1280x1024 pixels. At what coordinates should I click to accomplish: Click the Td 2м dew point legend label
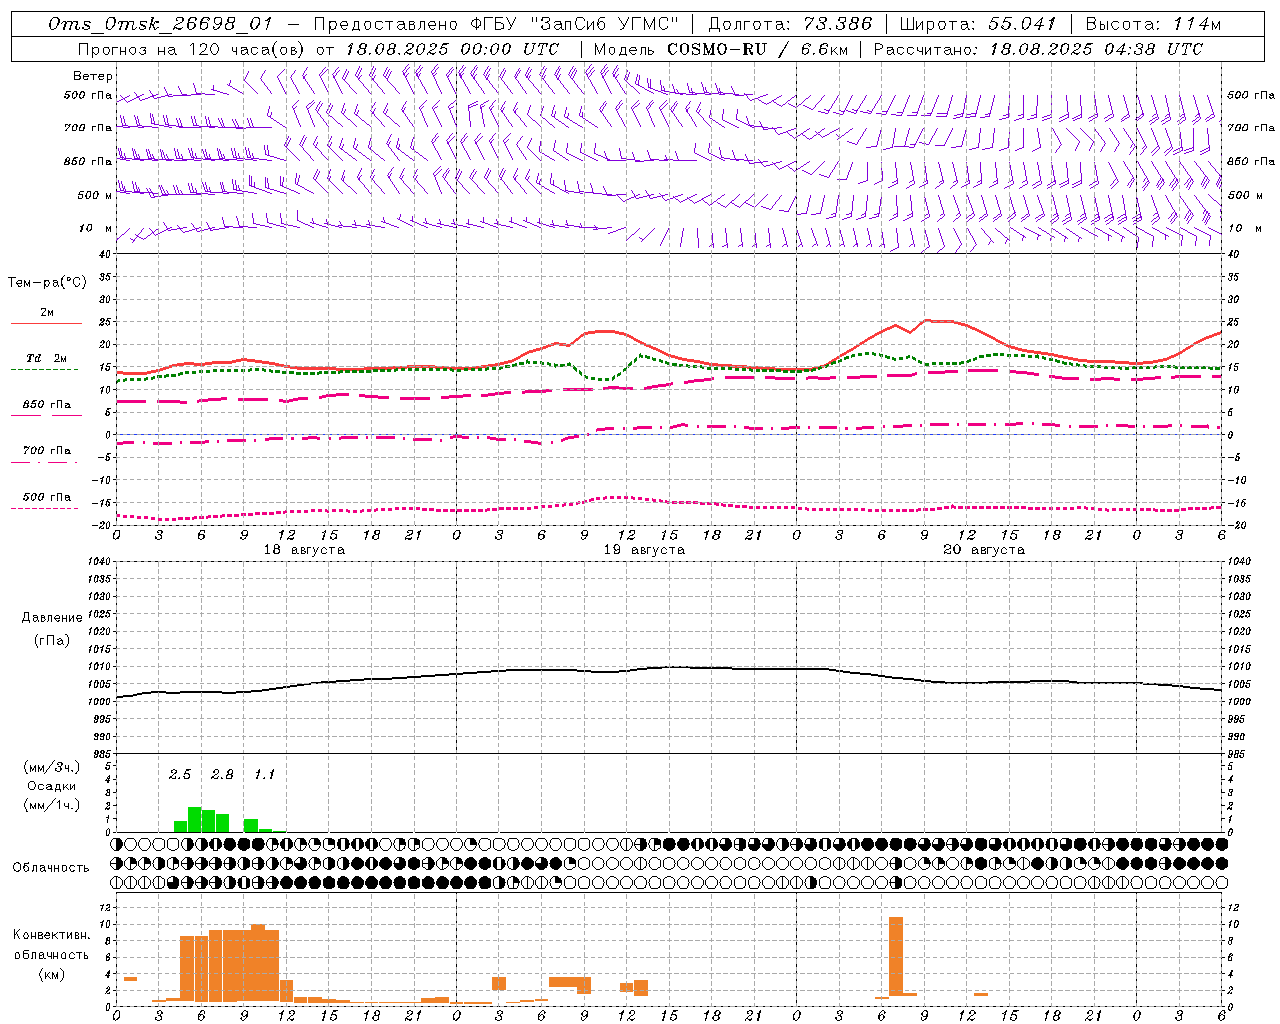(x=47, y=358)
